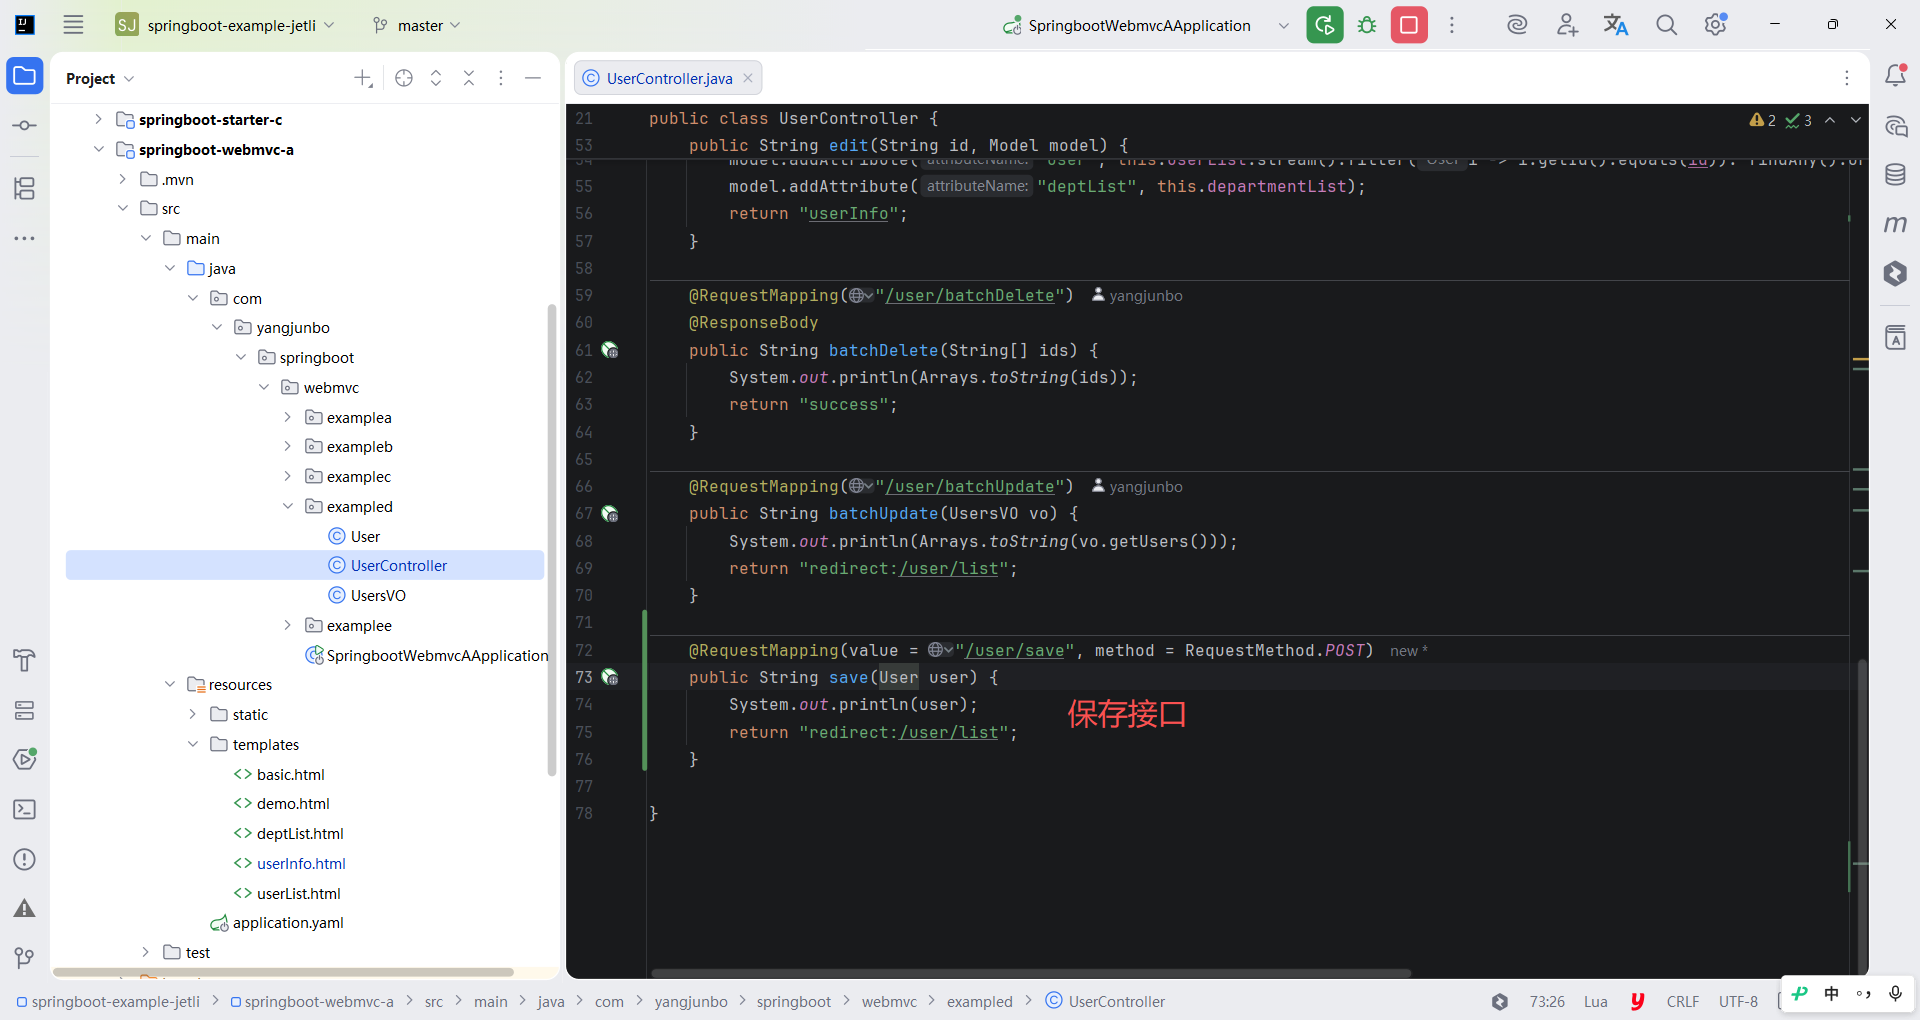Image resolution: width=1920 pixels, height=1020 pixels.
Task: Click /user/batchDelete URL mapping link
Action: point(969,296)
